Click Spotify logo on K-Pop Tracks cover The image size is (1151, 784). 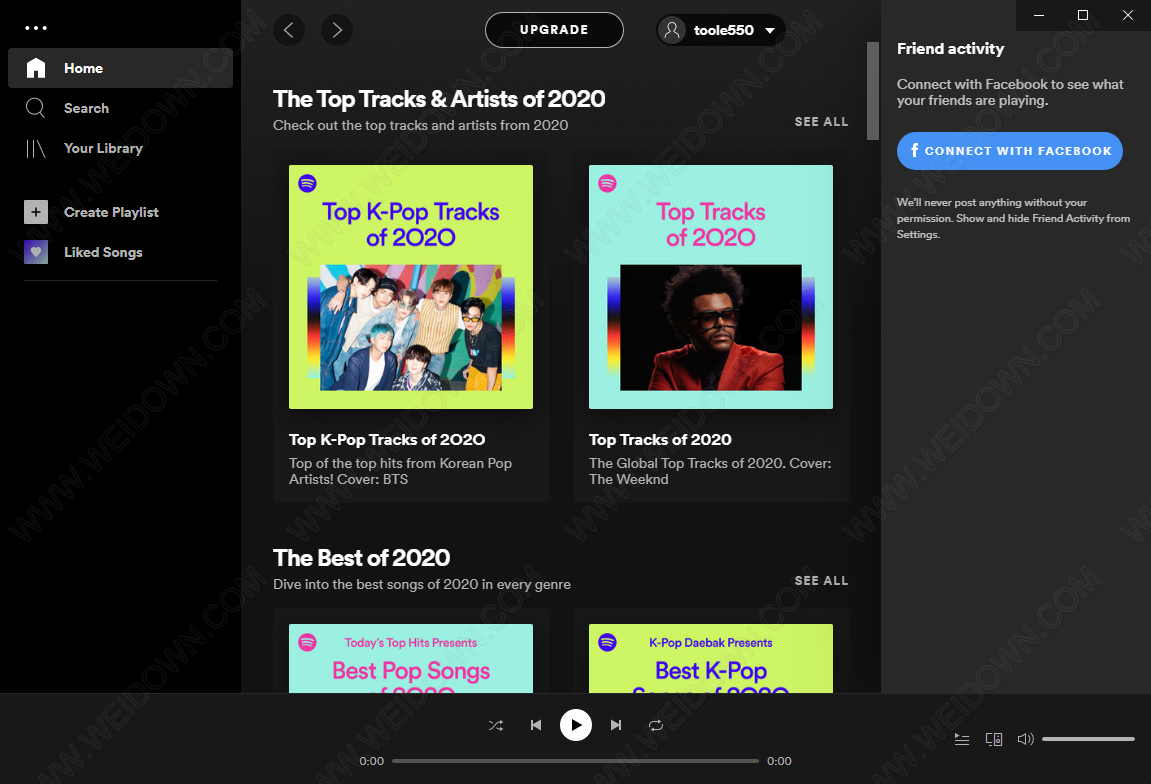[x=308, y=183]
